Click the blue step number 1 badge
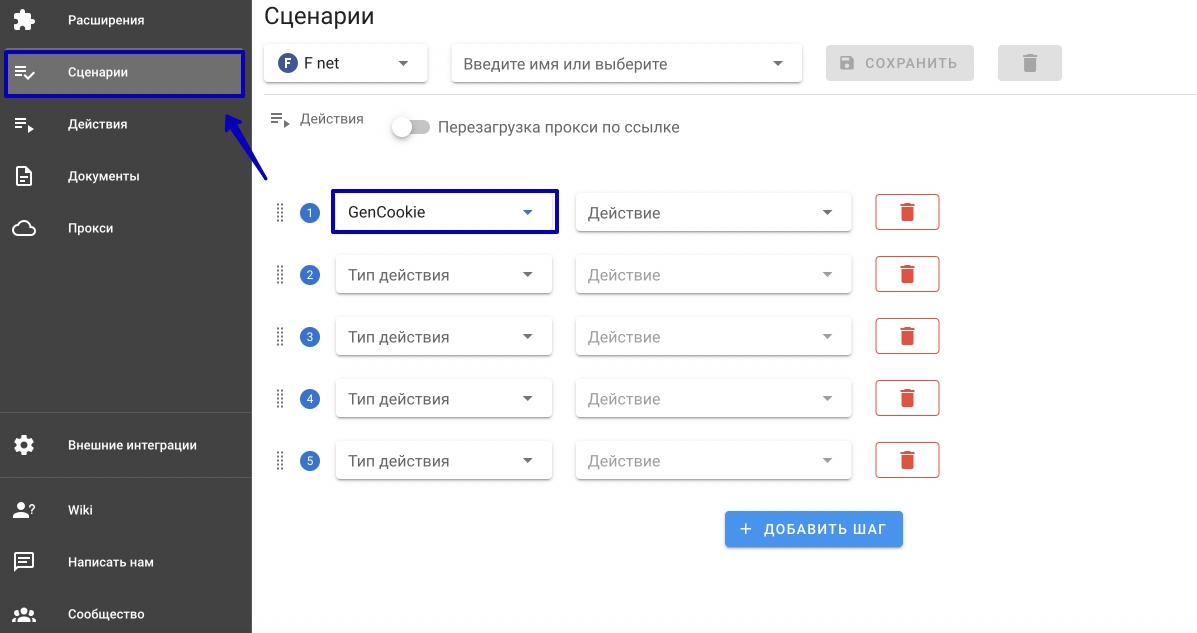1197x633 pixels. (x=310, y=212)
